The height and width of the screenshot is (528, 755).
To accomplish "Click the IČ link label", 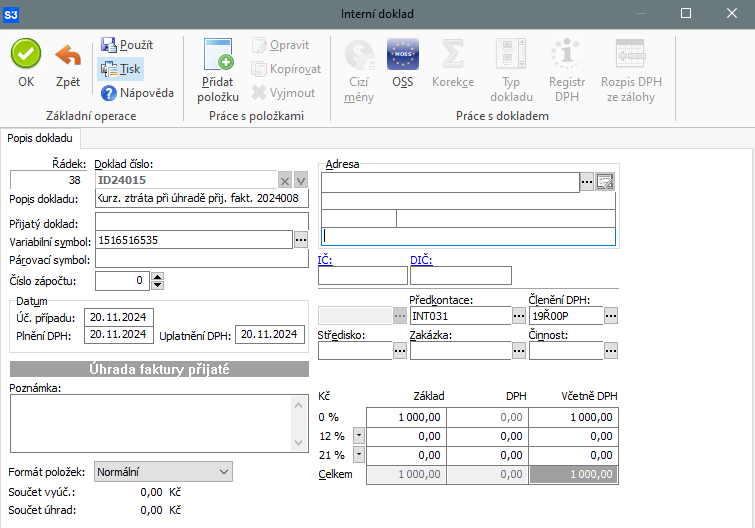I will (x=325, y=260).
